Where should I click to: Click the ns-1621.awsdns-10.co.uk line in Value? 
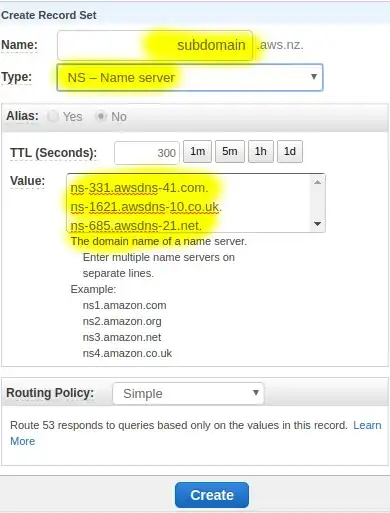pos(146,207)
